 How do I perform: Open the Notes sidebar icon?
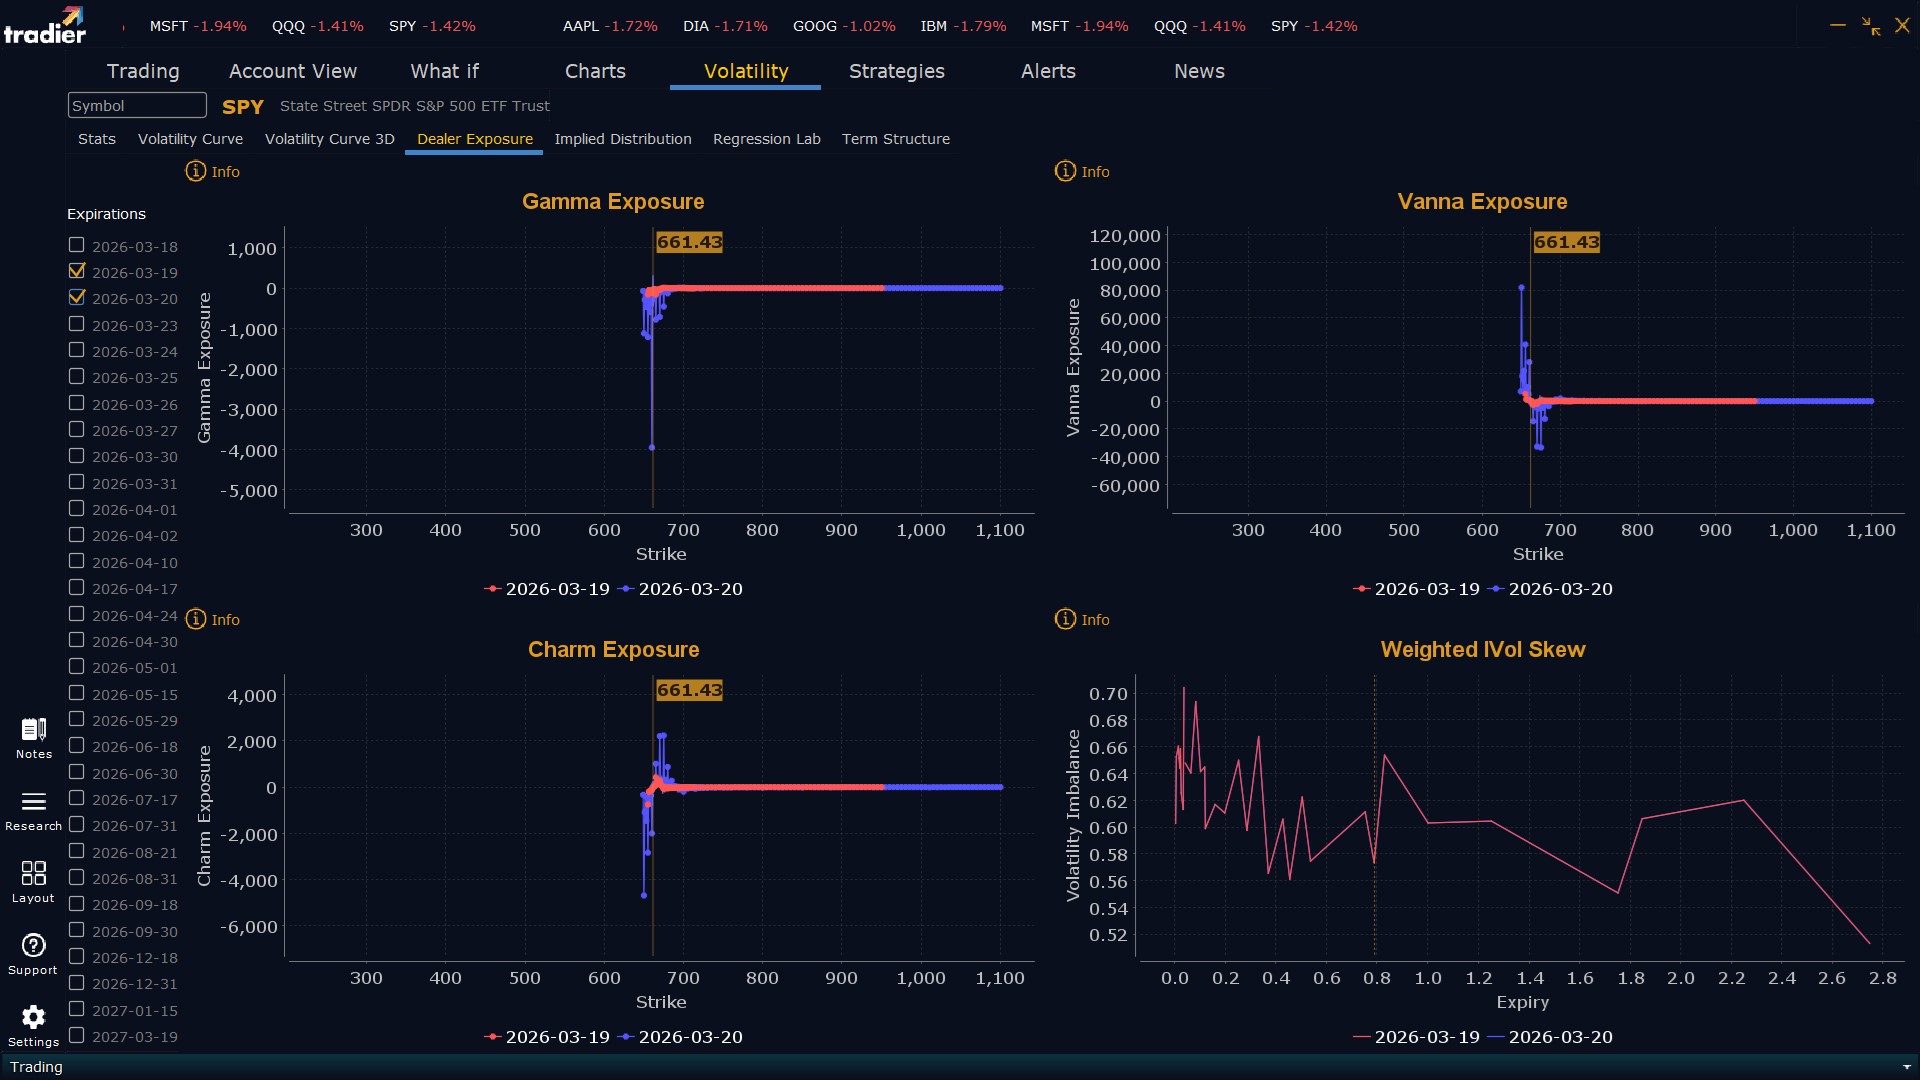(x=33, y=730)
